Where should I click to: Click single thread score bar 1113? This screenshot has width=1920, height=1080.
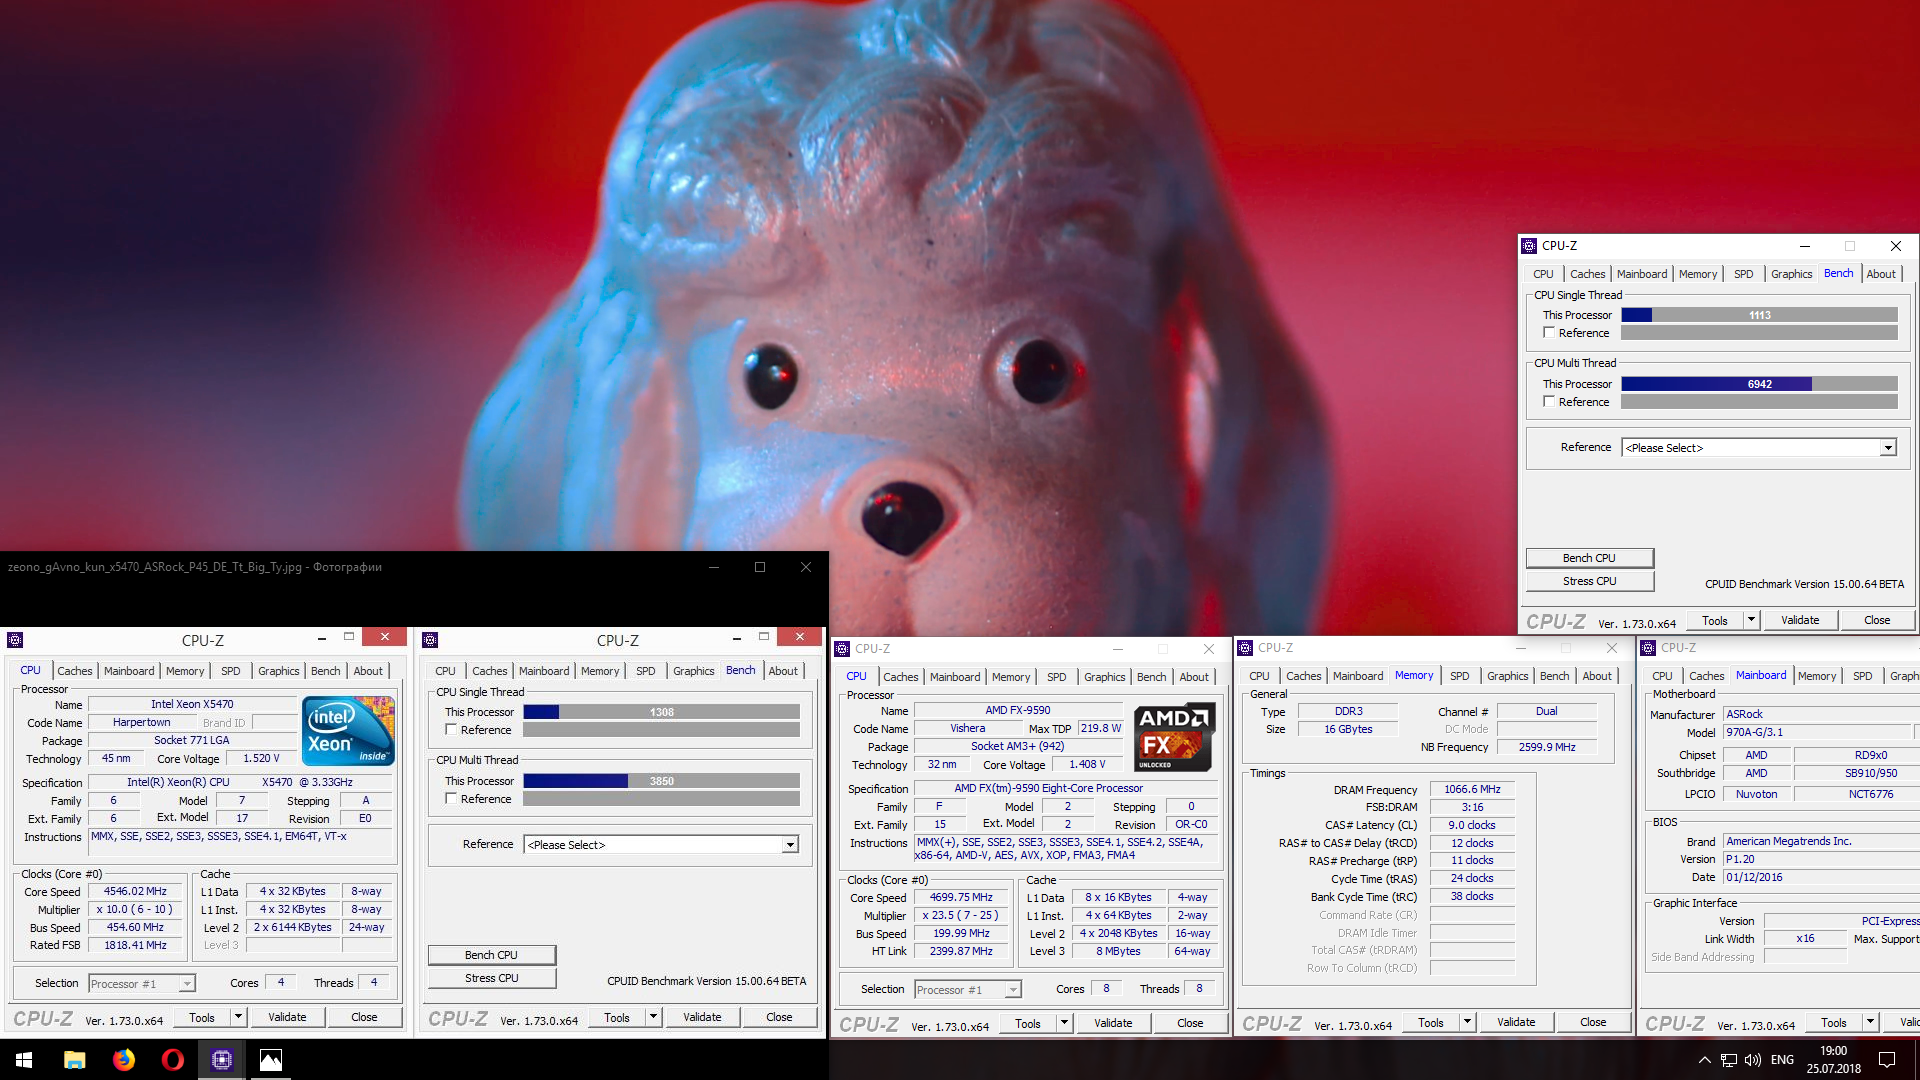click(1759, 315)
